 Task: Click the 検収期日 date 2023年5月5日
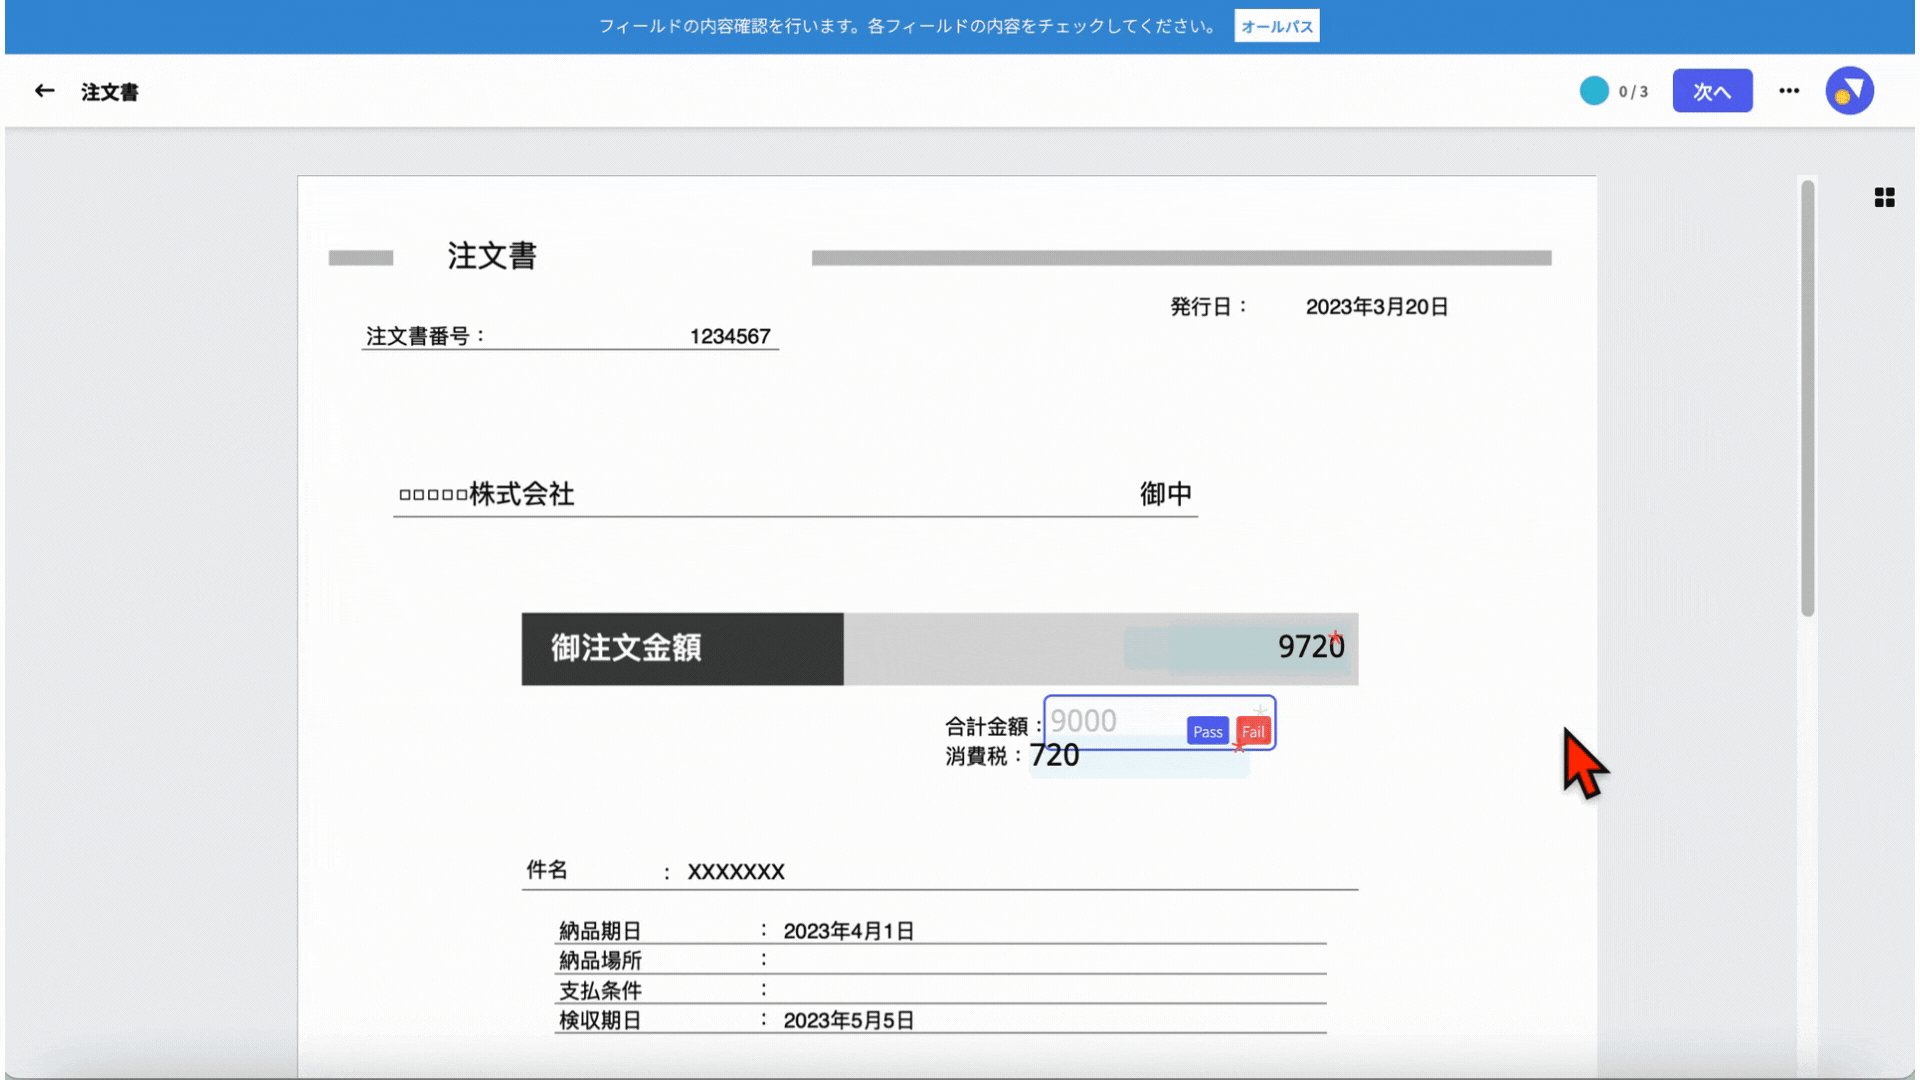point(849,1020)
